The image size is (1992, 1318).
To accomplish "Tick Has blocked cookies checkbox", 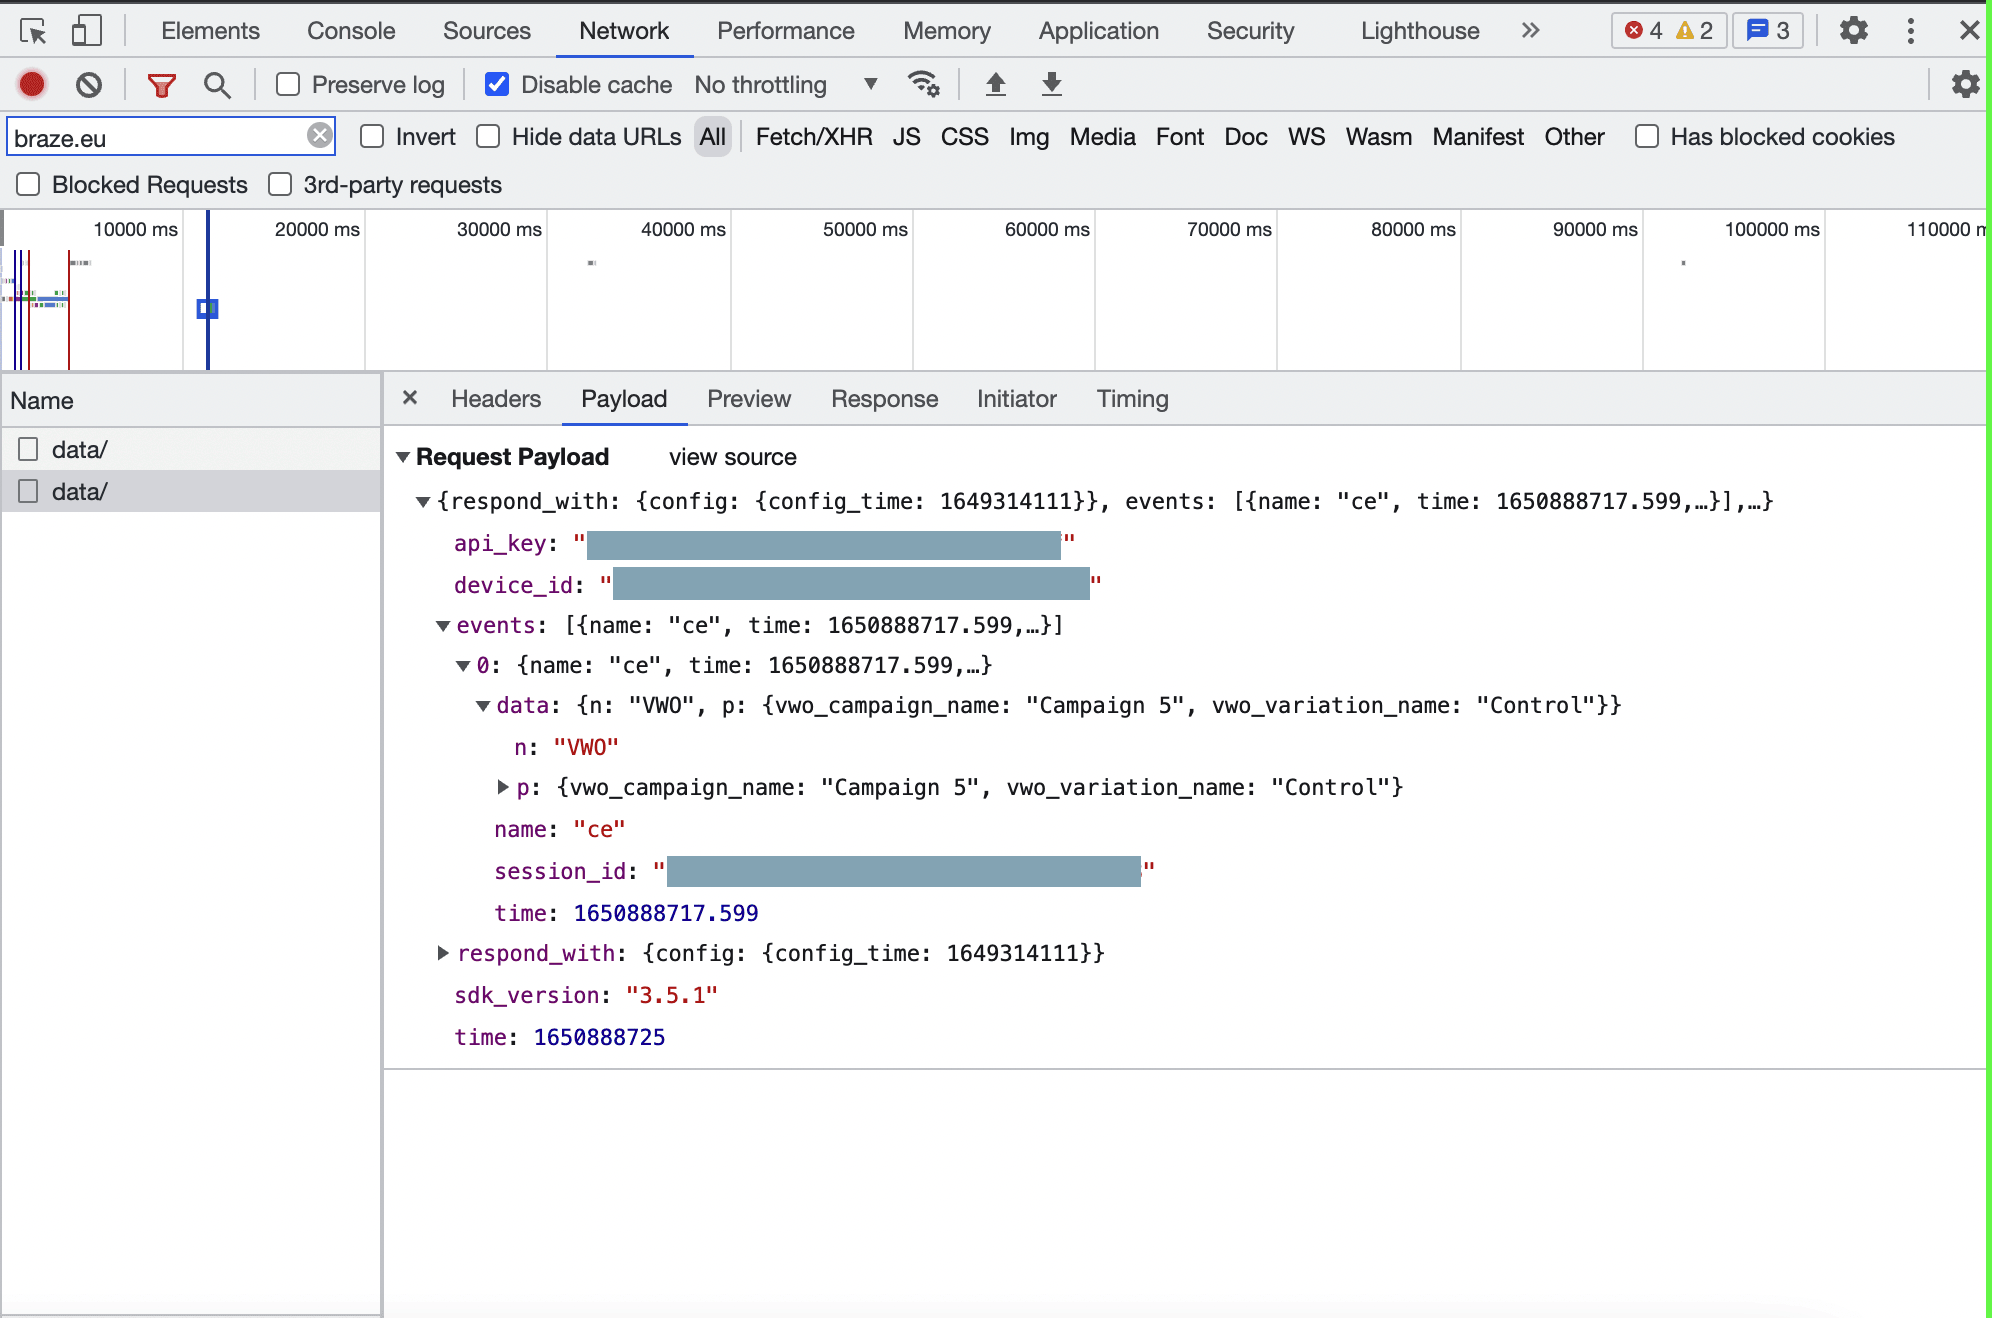I will pos(1647,137).
